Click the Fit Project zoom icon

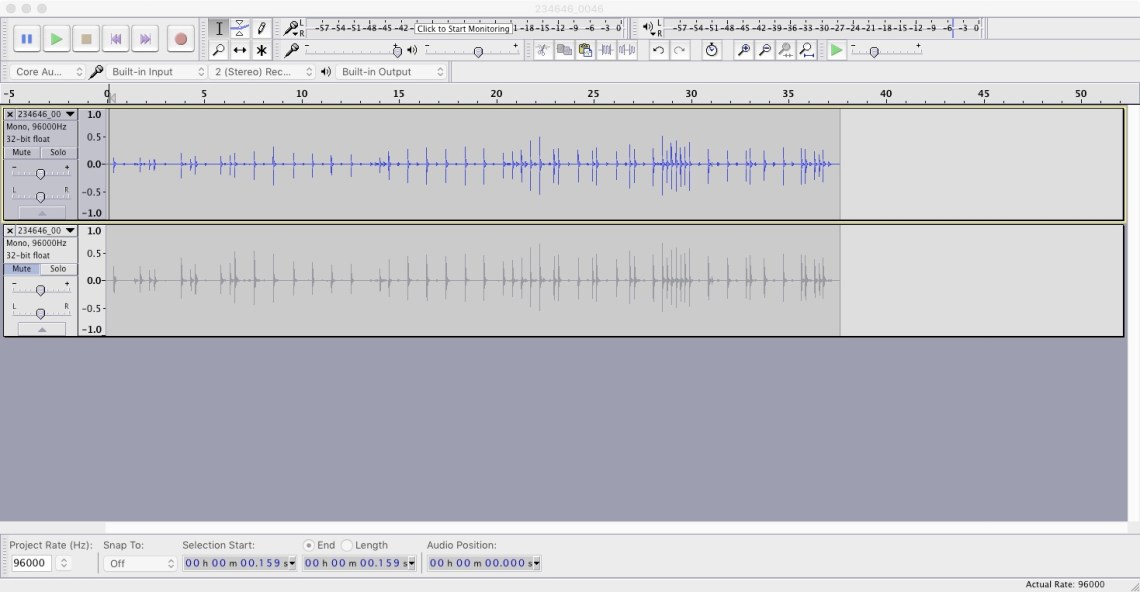pos(806,50)
